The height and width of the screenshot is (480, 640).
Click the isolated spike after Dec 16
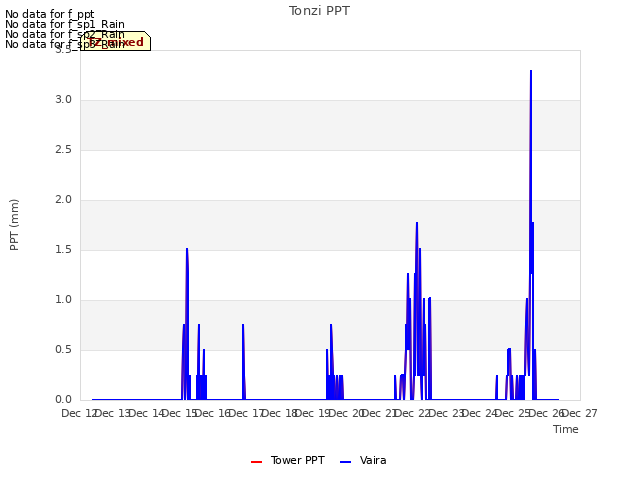[243, 325]
